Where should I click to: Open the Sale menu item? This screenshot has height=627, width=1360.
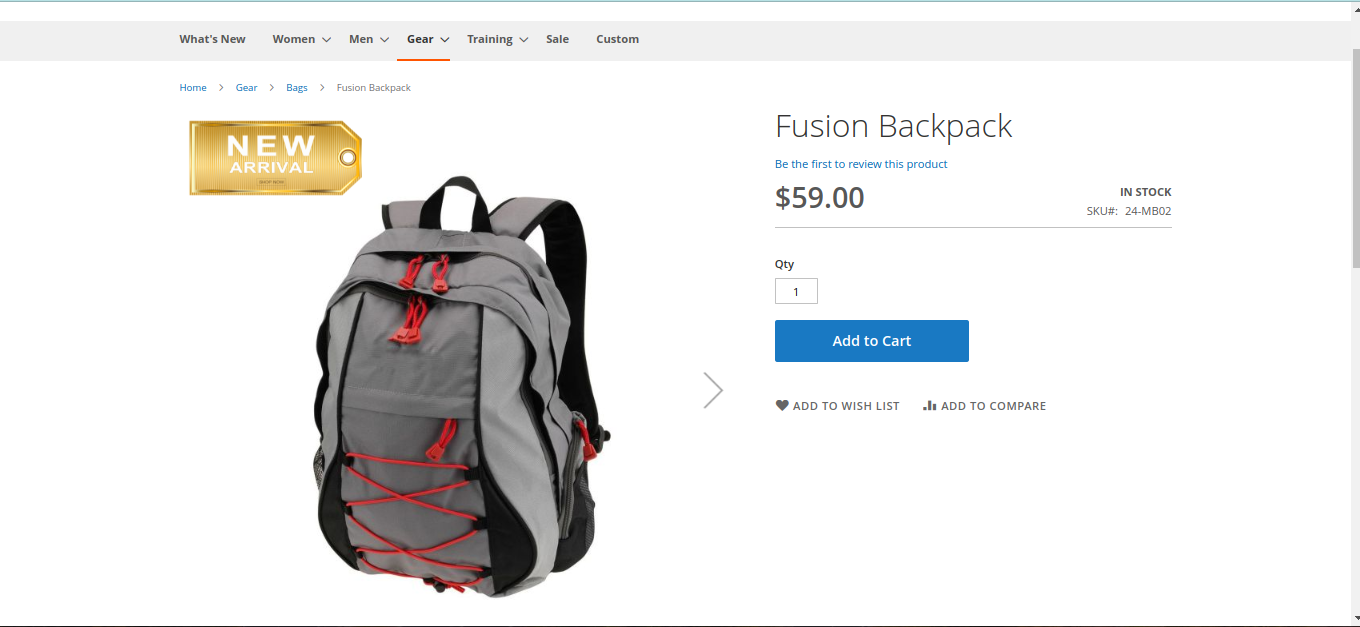(x=557, y=39)
